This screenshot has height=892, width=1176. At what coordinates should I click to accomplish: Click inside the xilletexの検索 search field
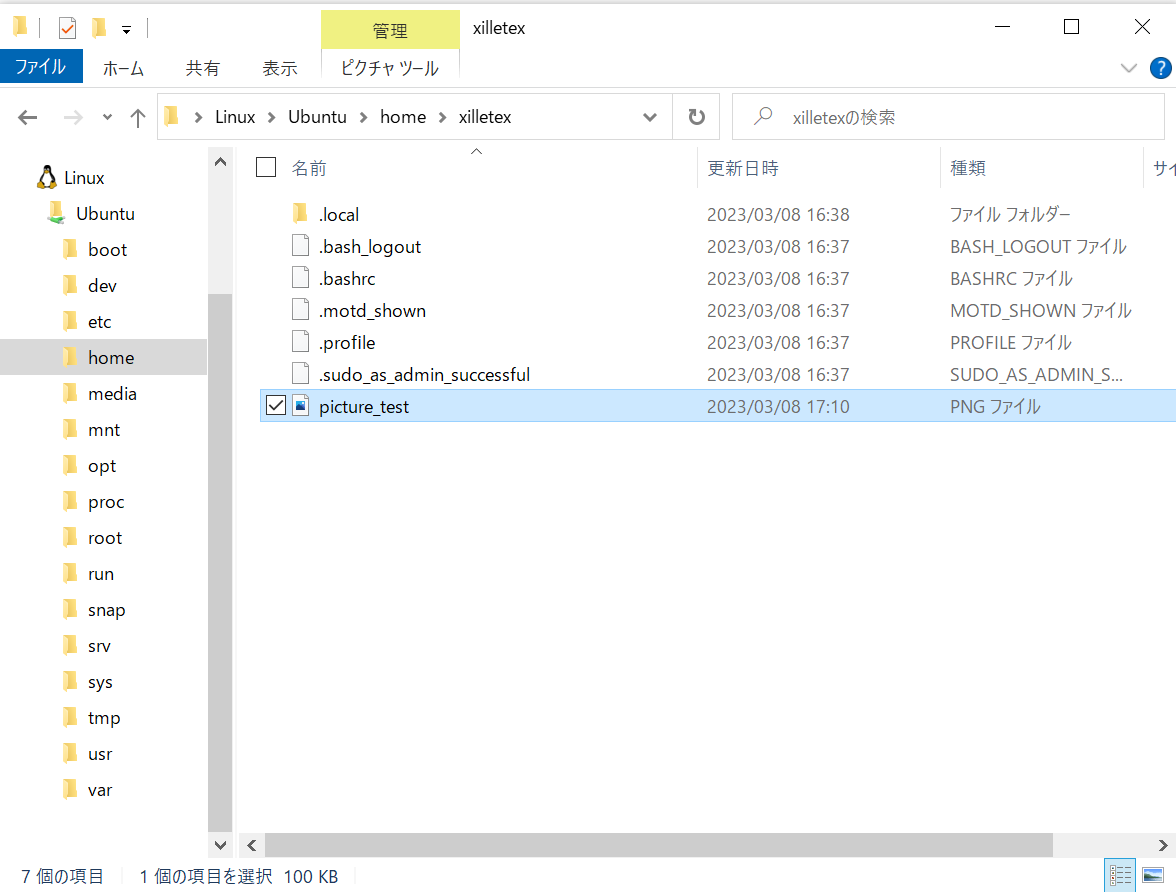point(900,117)
